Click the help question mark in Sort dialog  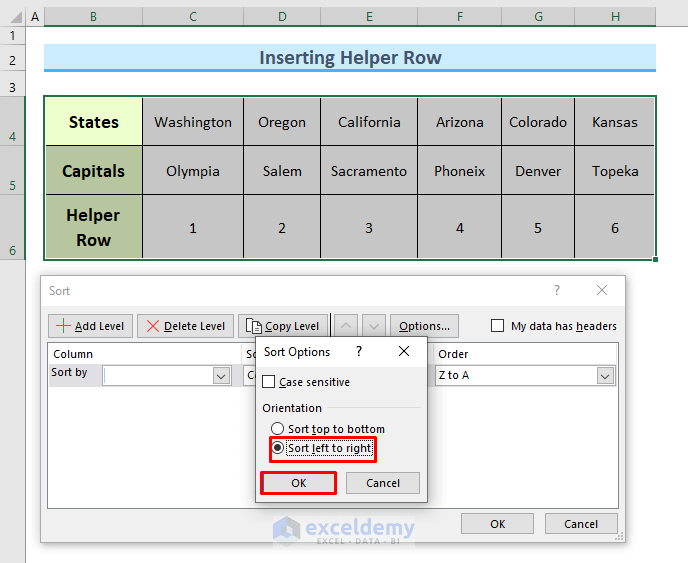tap(557, 290)
